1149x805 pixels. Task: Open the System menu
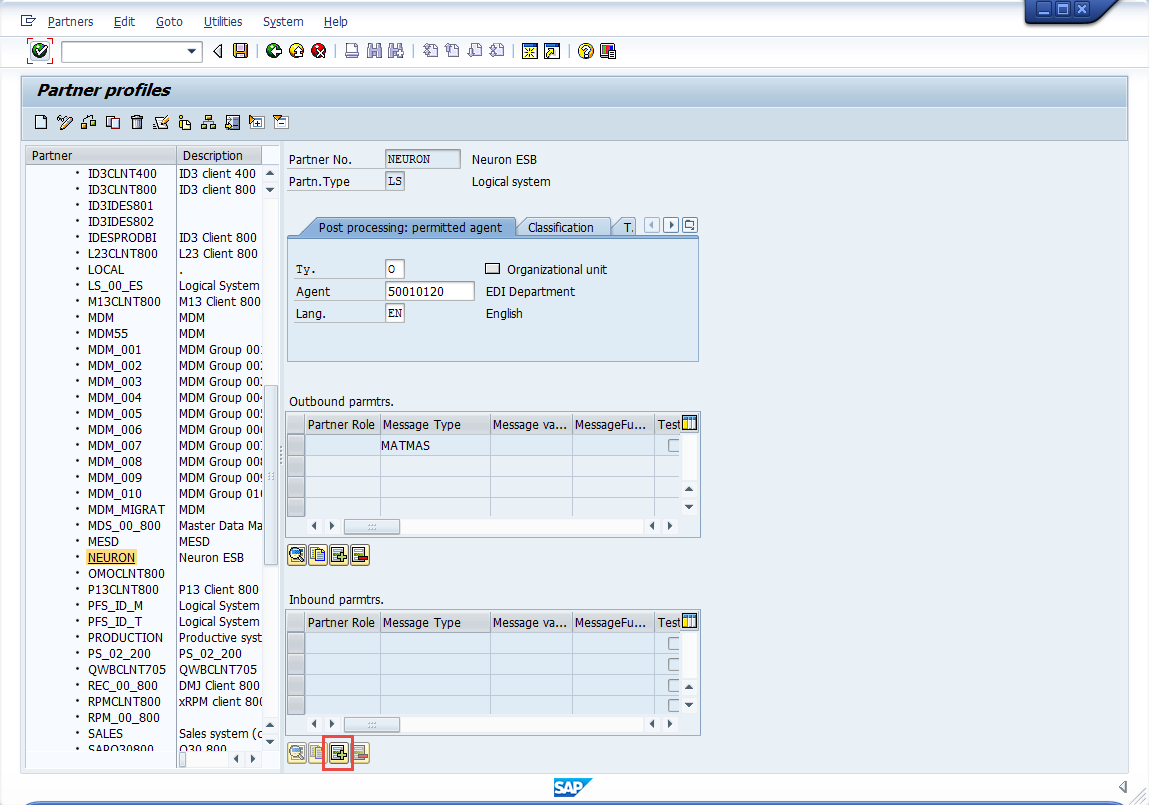click(x=283, y=22)
